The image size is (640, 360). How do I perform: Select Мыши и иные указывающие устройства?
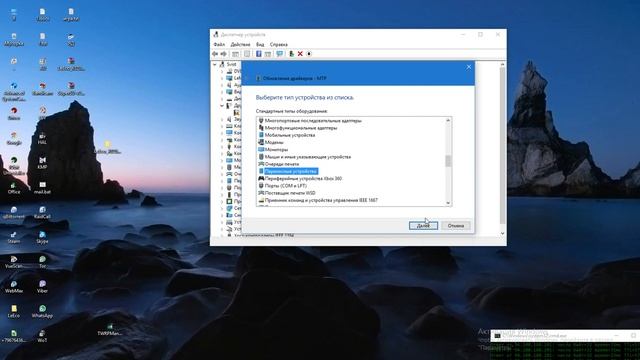click(308, 157)
